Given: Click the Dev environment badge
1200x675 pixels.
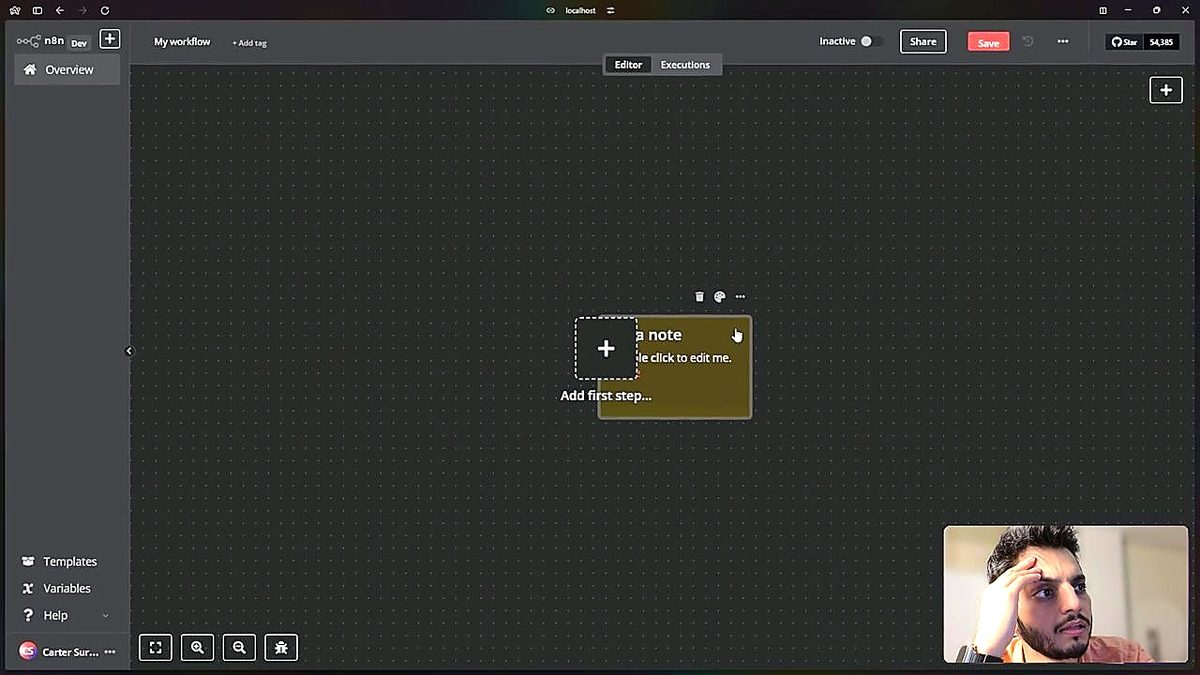Looking at the screenshot, I should pos(79,43).
